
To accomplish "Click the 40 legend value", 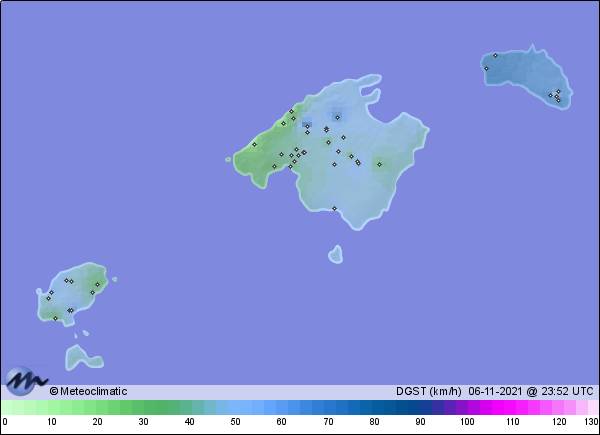I will (189, 422).
